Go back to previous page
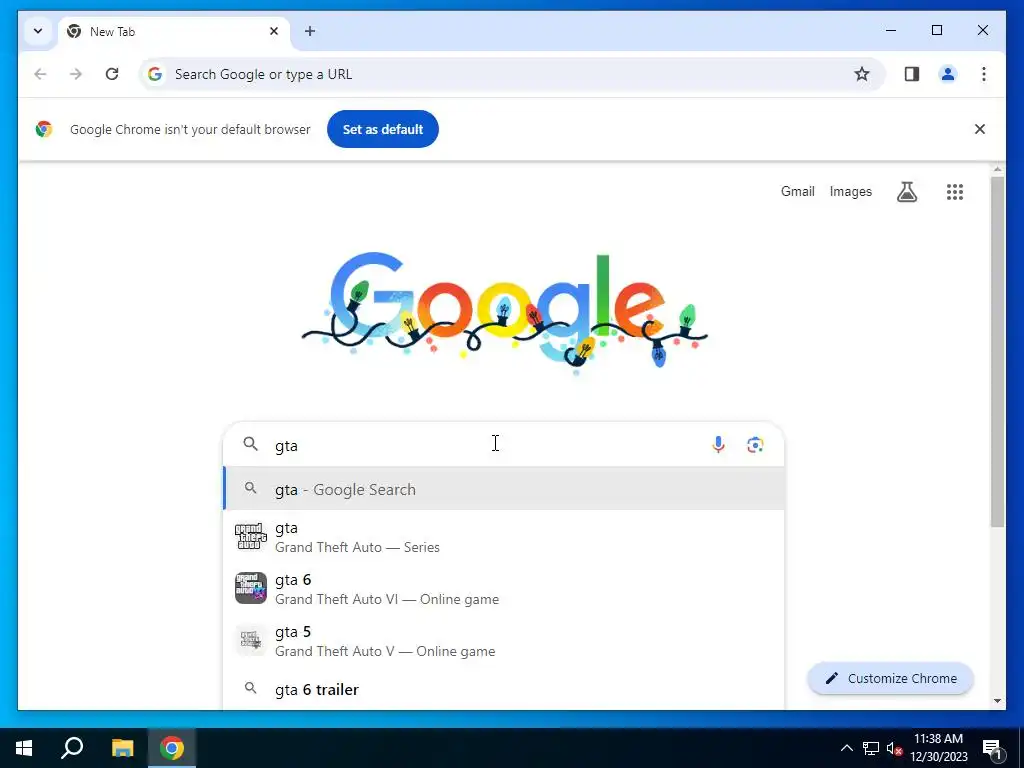The height and width of the screenshot is (768, 1024). click(40, 74)
